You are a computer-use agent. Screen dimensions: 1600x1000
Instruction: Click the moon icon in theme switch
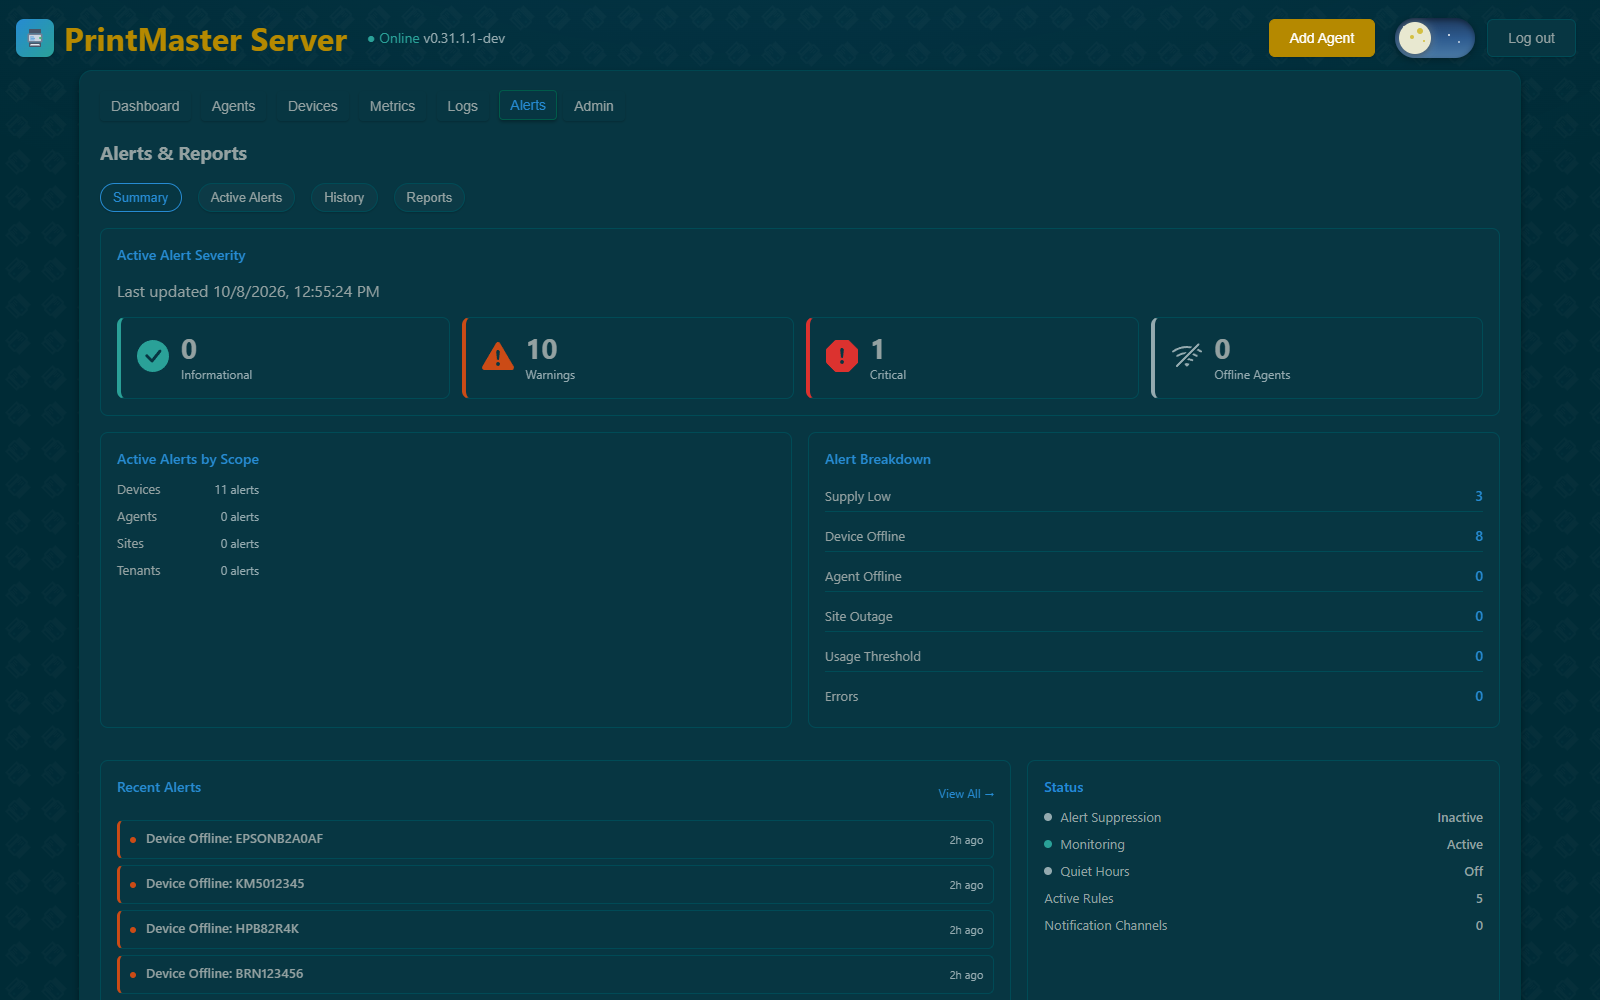click(x=1414, y=38)
